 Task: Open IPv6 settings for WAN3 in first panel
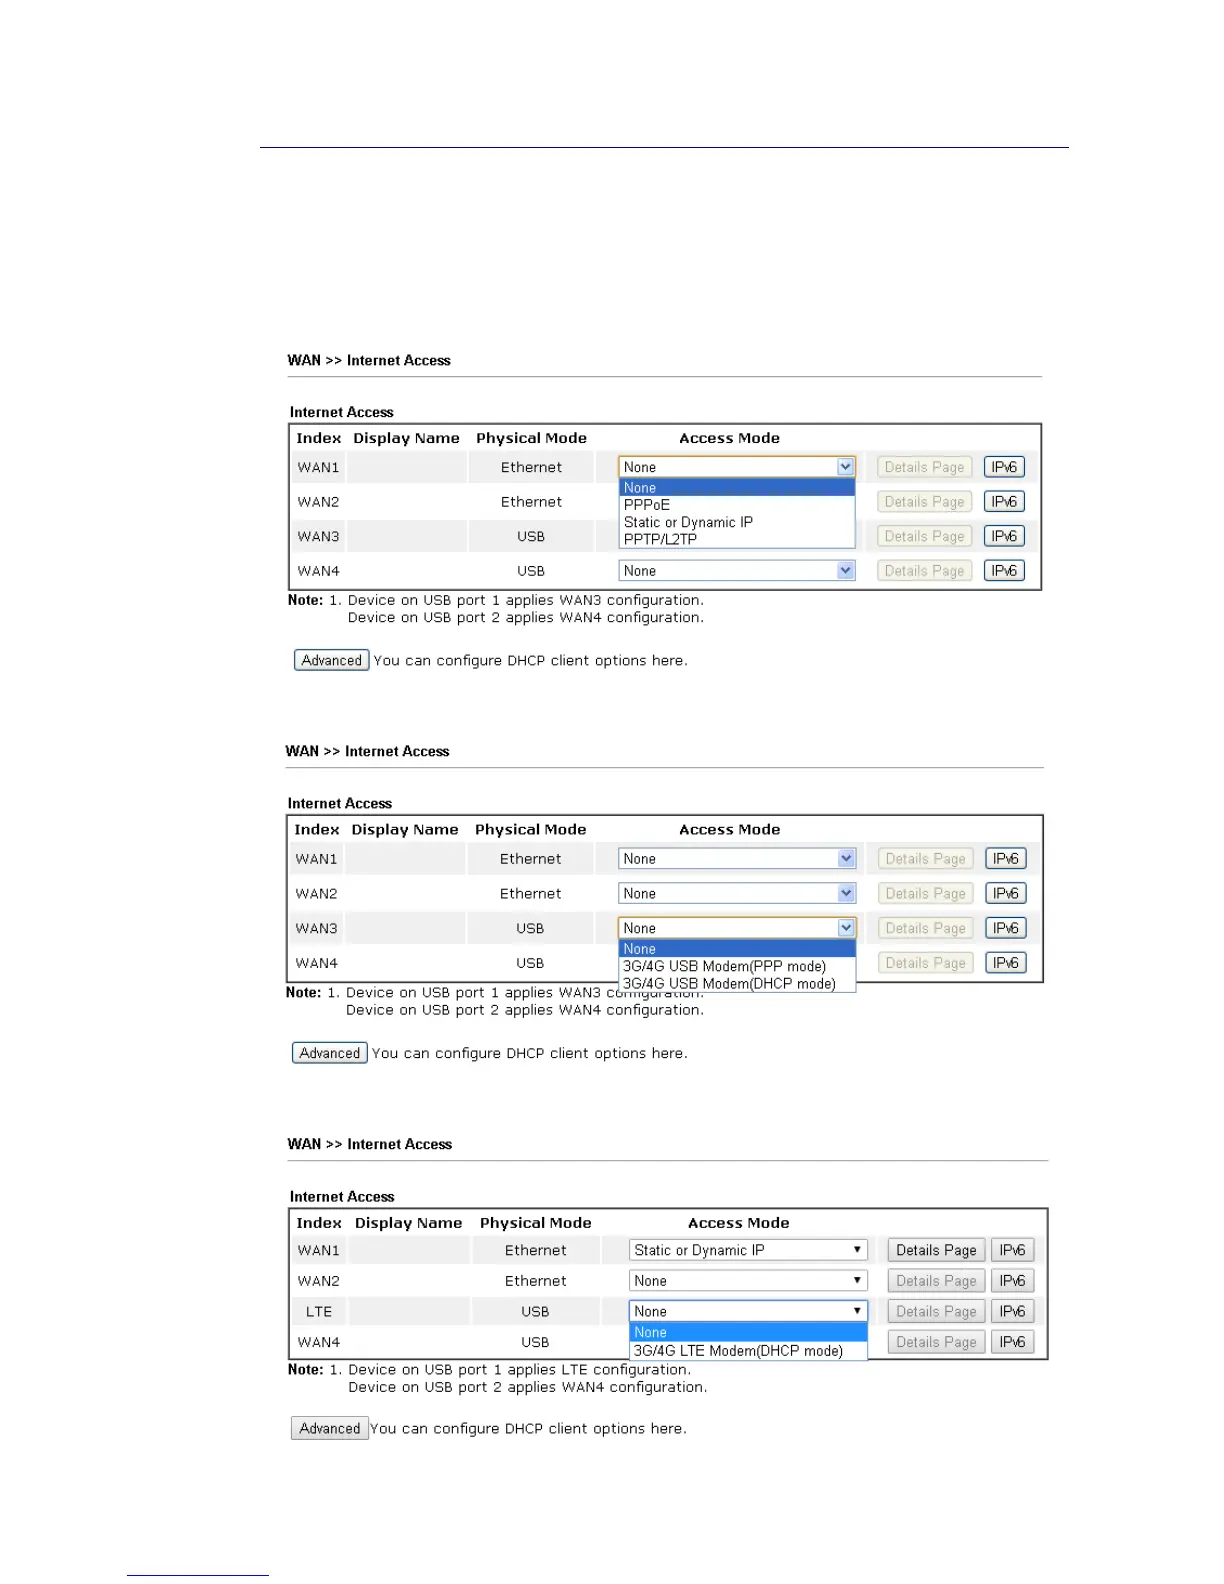1004,536
